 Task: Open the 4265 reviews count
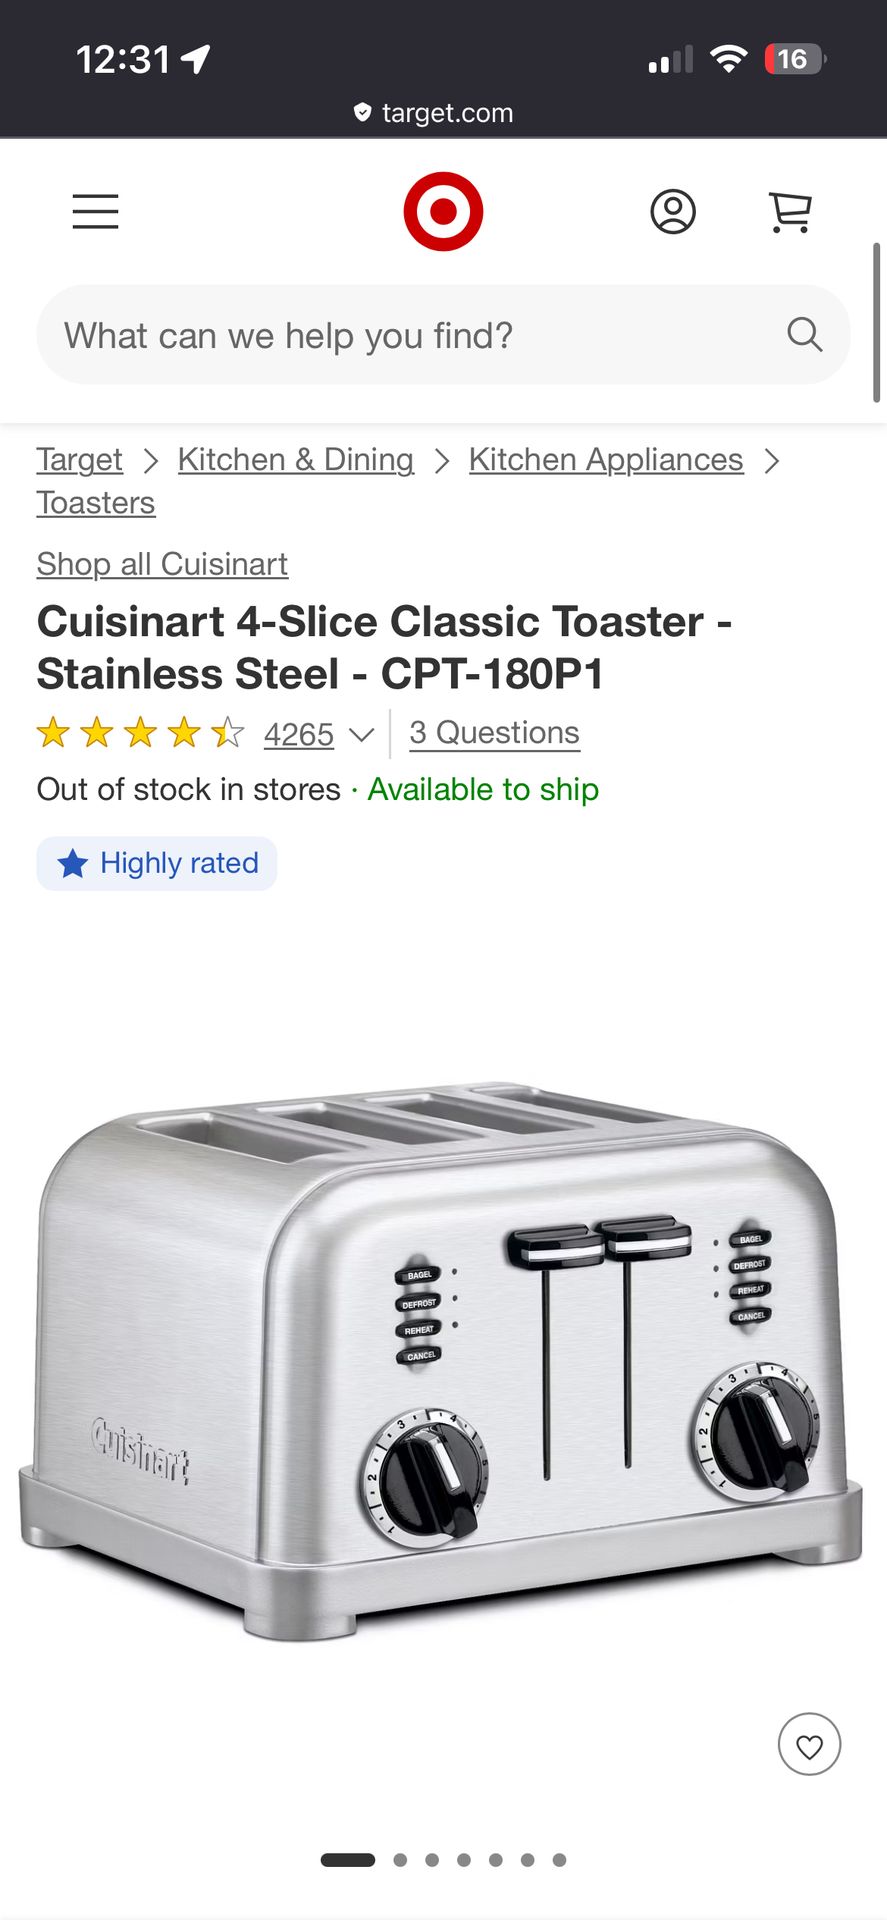(x=298, y=735)
